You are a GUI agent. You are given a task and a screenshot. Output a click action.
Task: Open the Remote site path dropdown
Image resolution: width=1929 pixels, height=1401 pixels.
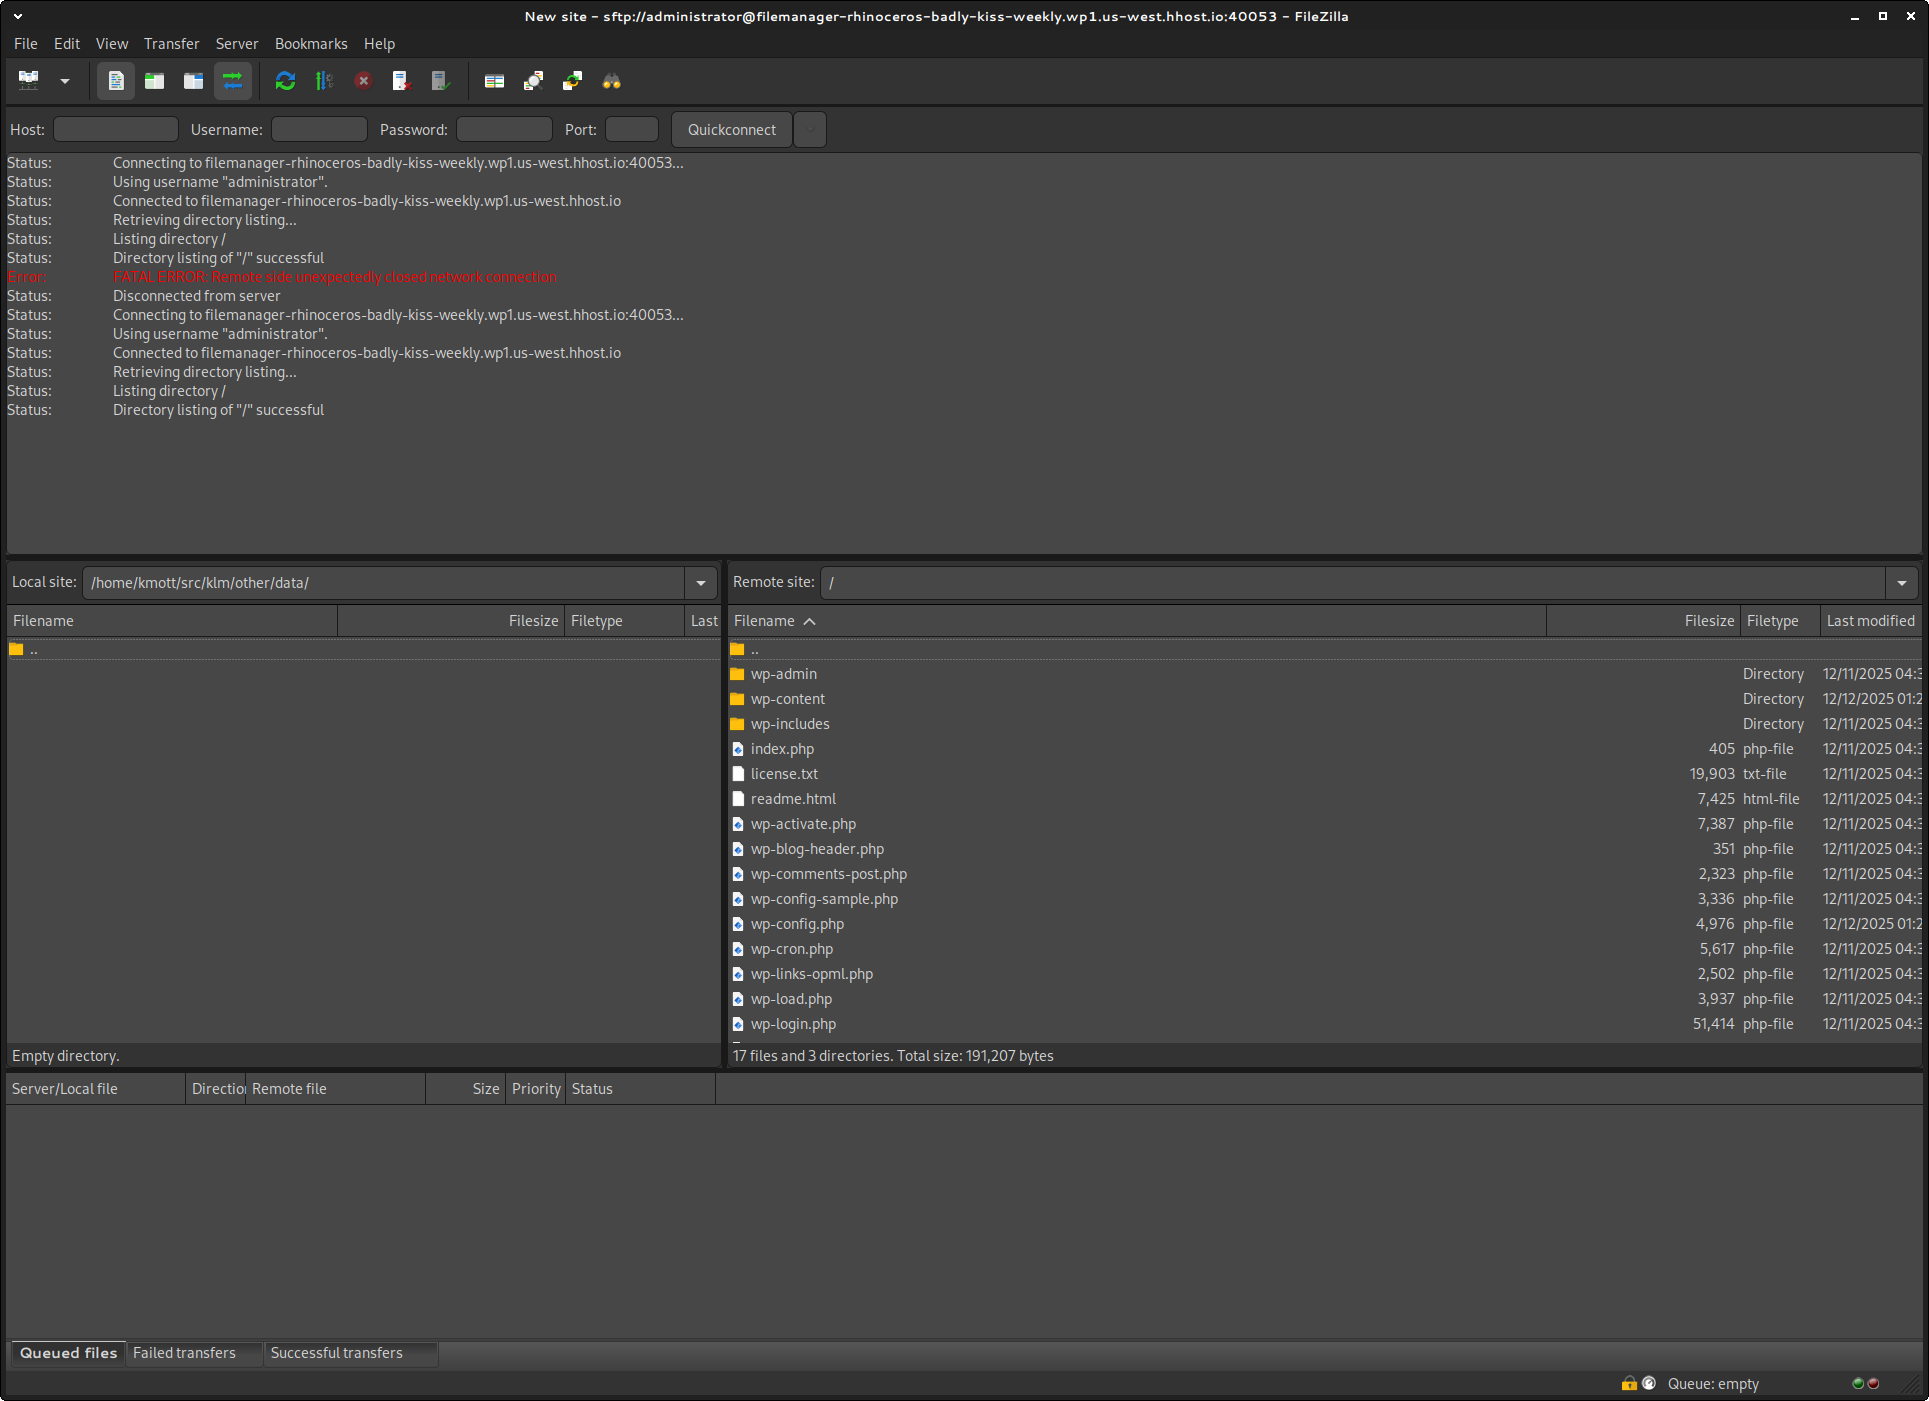tap(1902, 583)
